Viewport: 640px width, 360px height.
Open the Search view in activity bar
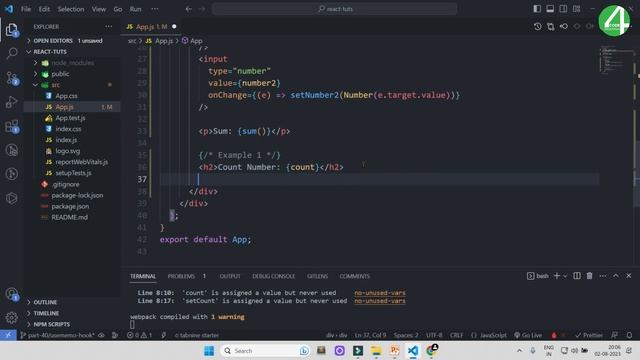click(x=12, y=53)
